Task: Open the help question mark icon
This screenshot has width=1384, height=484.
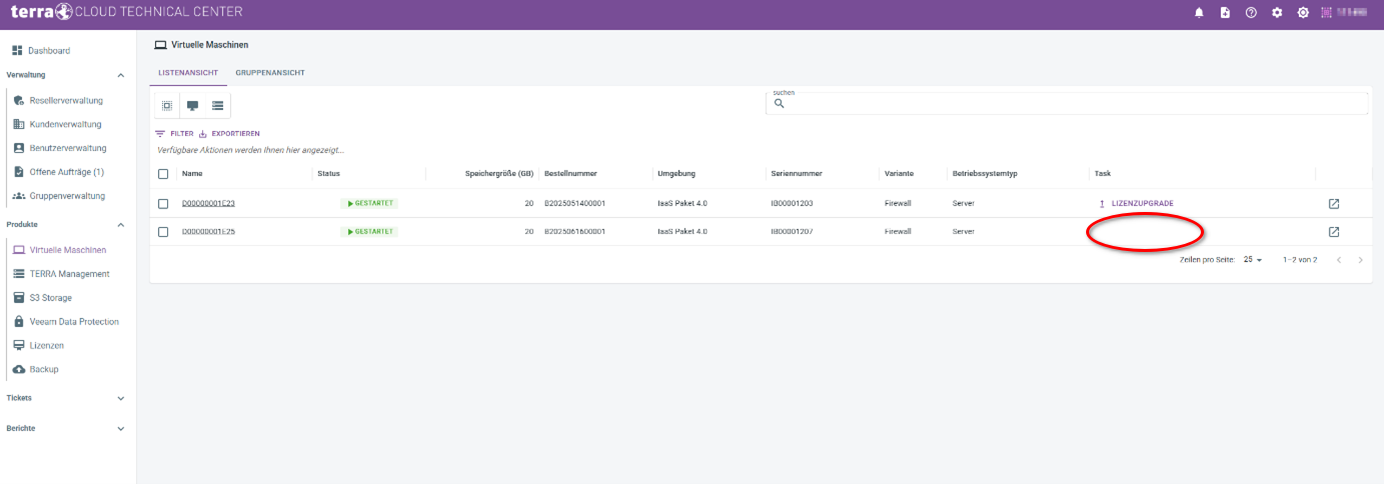Action: [x=1251, y=13]
